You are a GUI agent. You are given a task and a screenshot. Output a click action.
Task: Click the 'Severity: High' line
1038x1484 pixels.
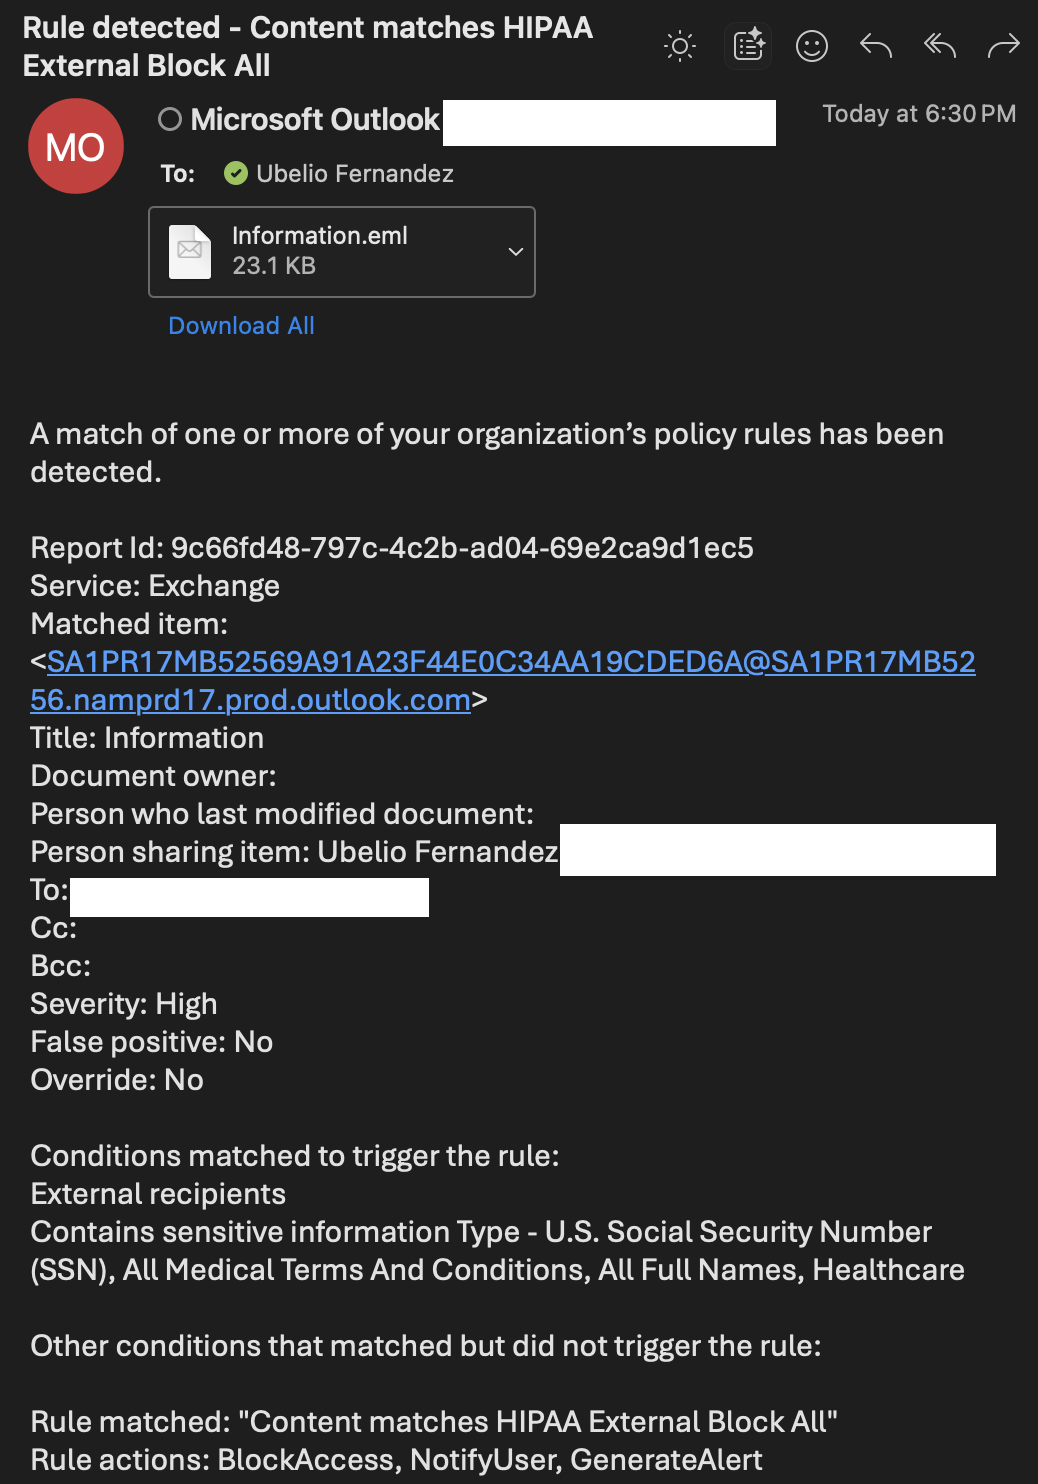(x=124, y=1004)
